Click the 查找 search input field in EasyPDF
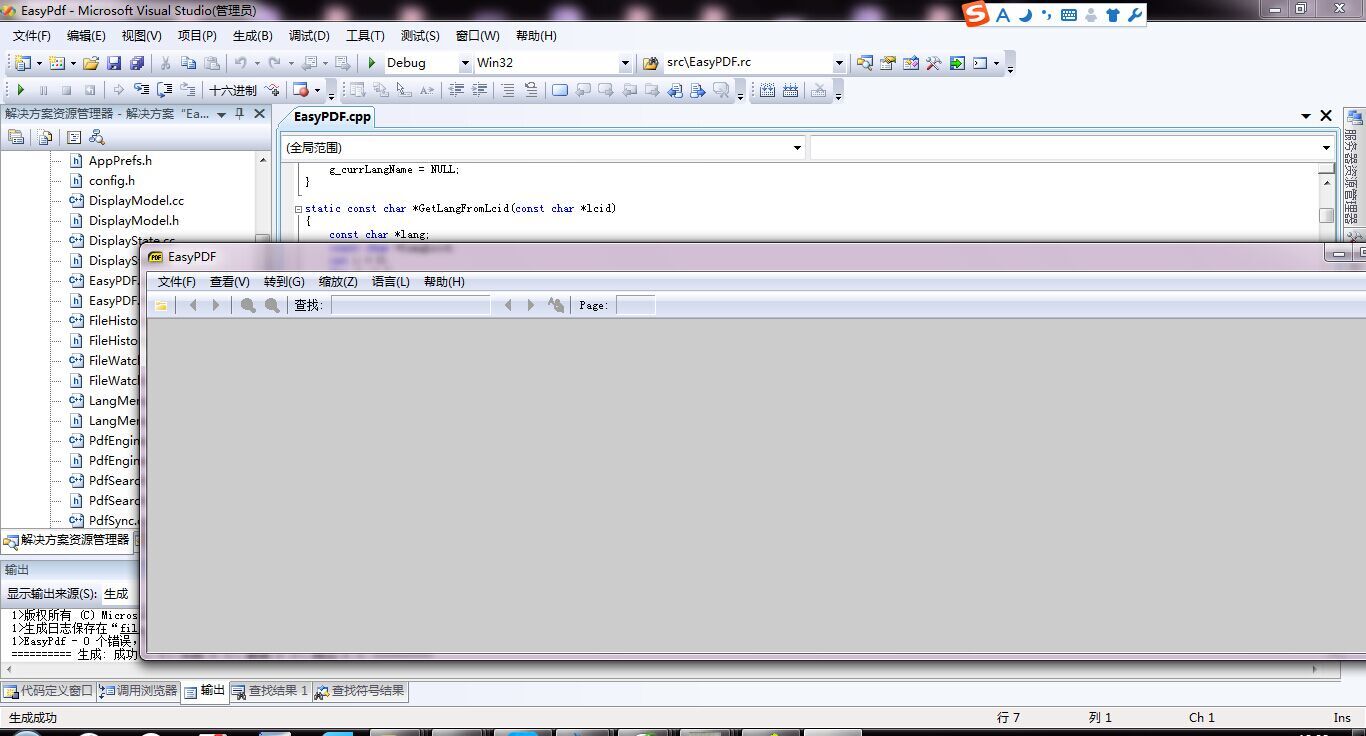Viewport: 1366px width, 736px height. [x=410, y=305]
